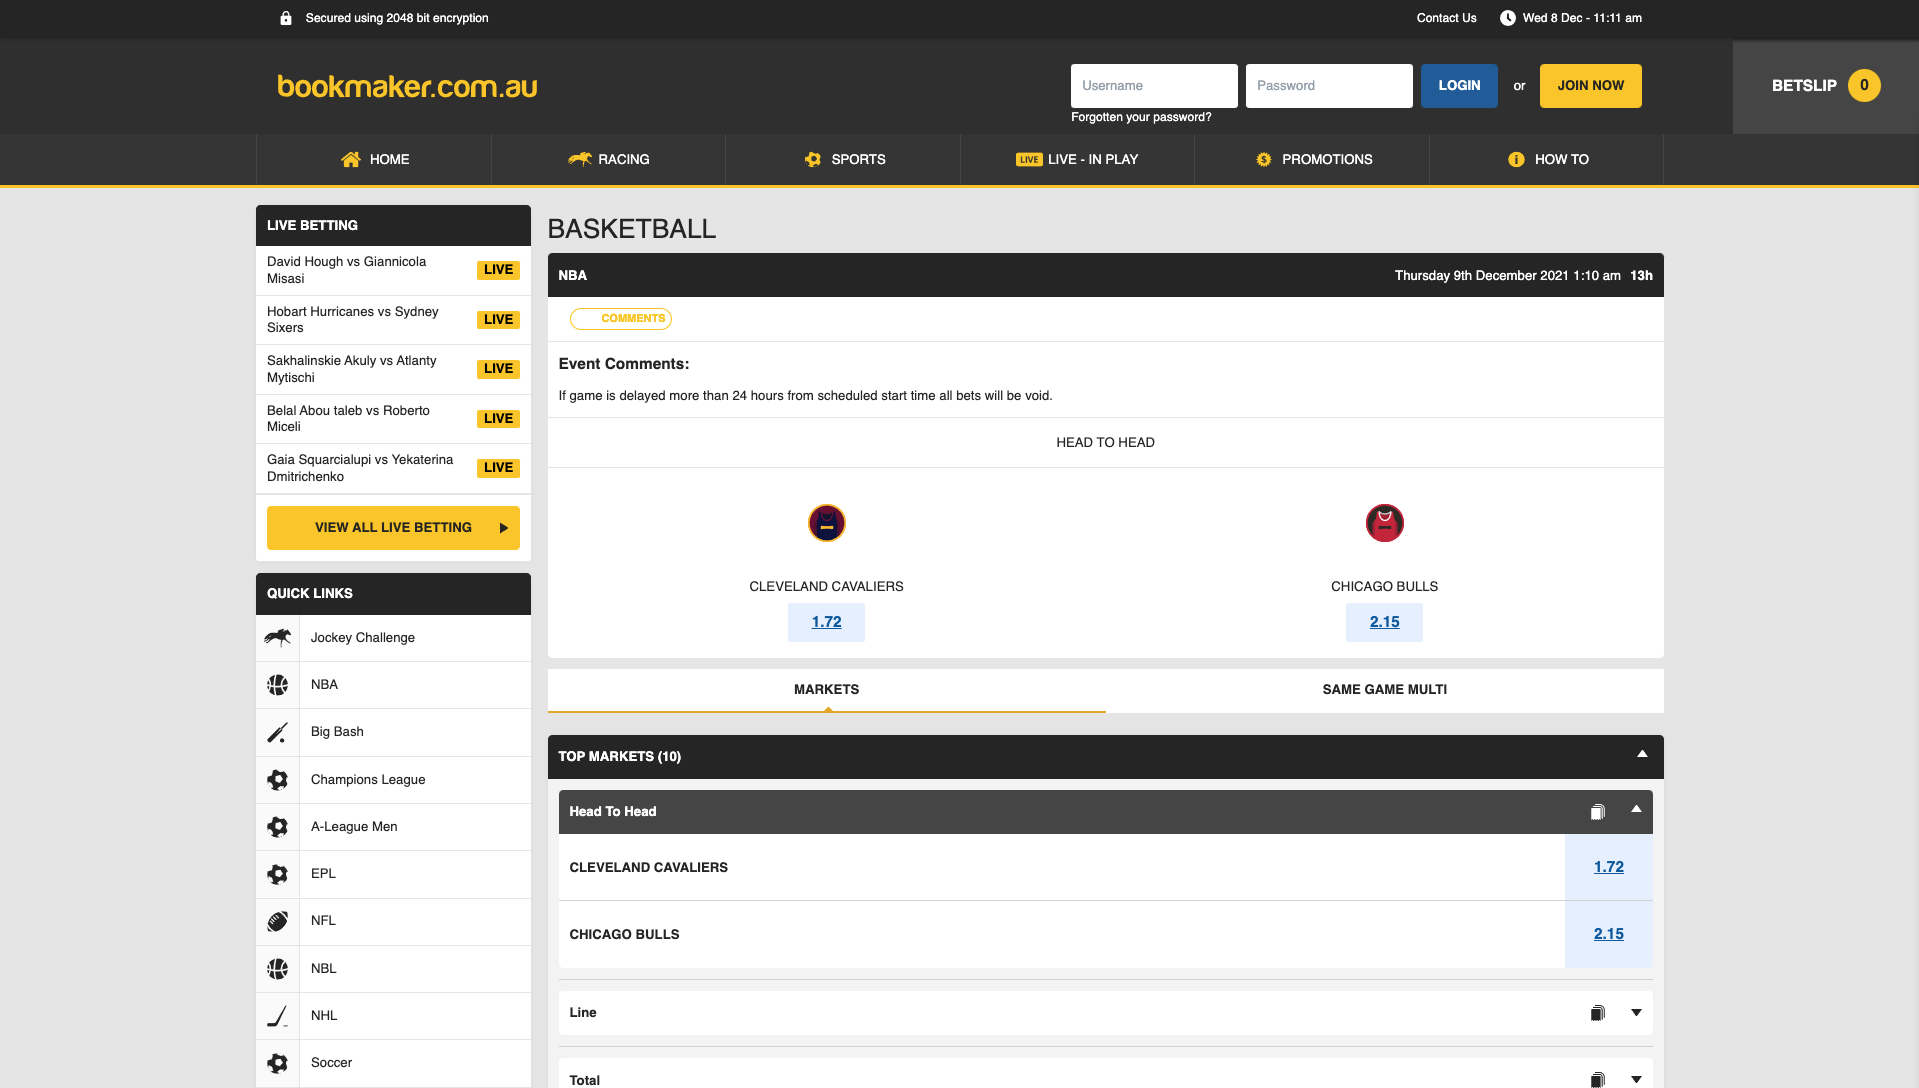This screenshot has width=1919, height=1088.
Task: Expand the Line market
Action: [1636, 1013]
